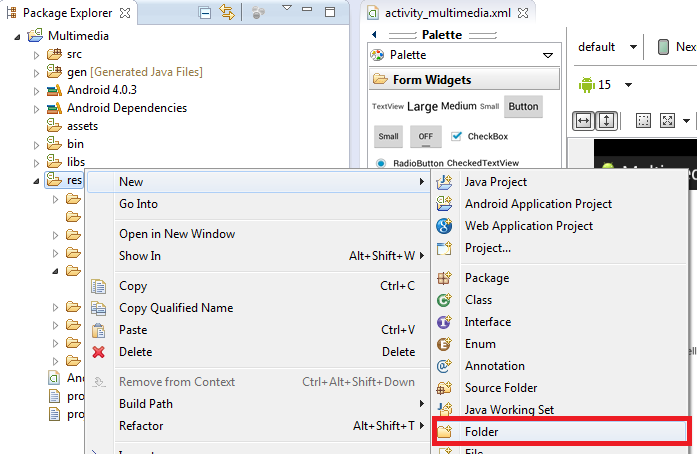
Task: Open the default configuration dropdown
Action: pos(608,47)
